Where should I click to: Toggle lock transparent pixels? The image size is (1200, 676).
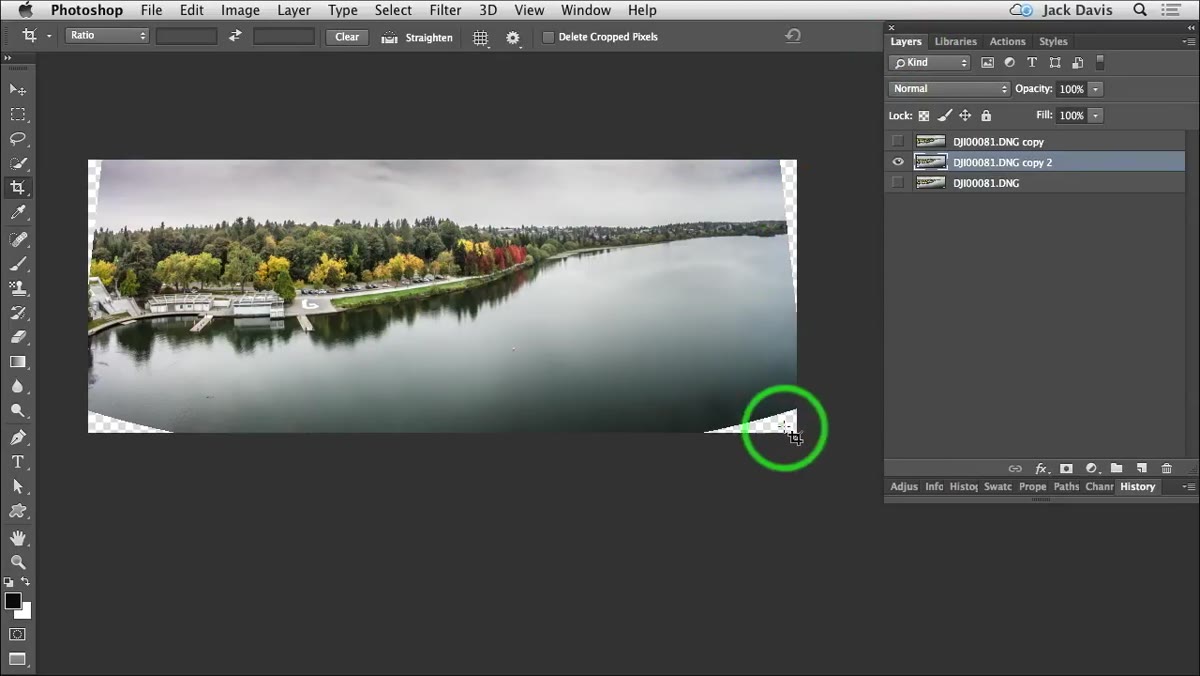pyautogui.click(x=924, y=116)
